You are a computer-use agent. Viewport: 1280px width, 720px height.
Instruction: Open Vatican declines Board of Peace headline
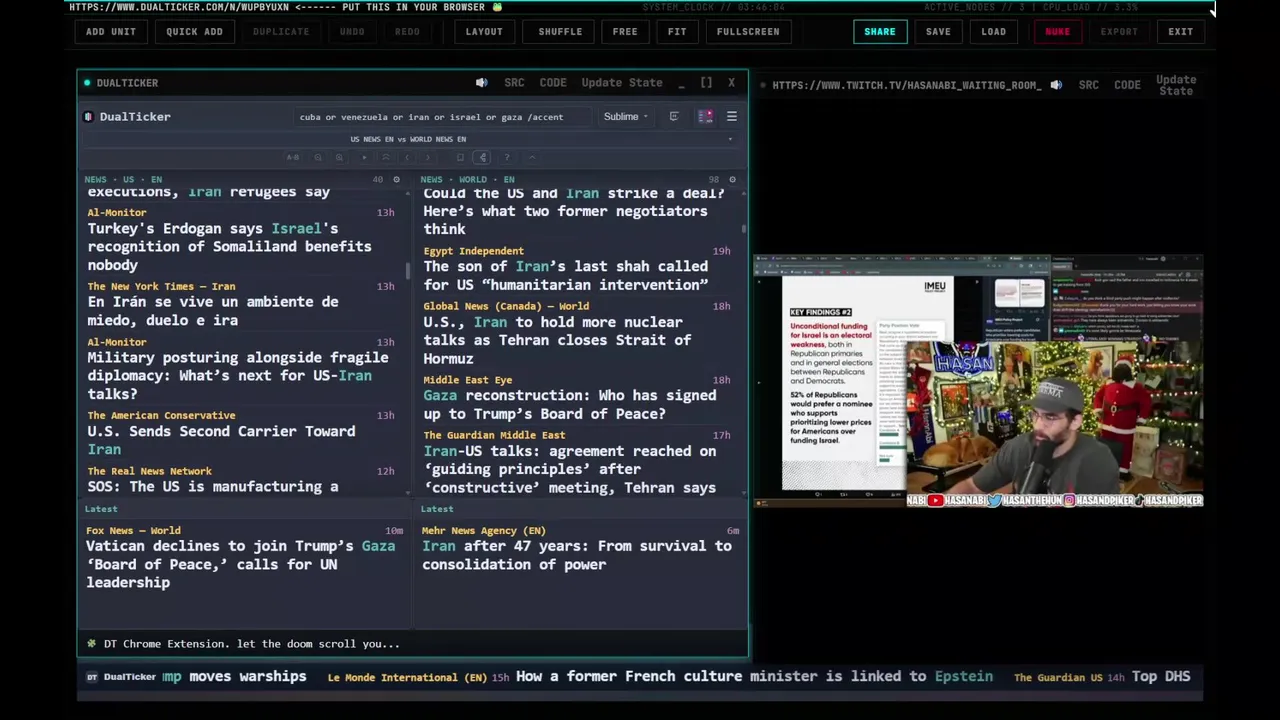point(240,564)
